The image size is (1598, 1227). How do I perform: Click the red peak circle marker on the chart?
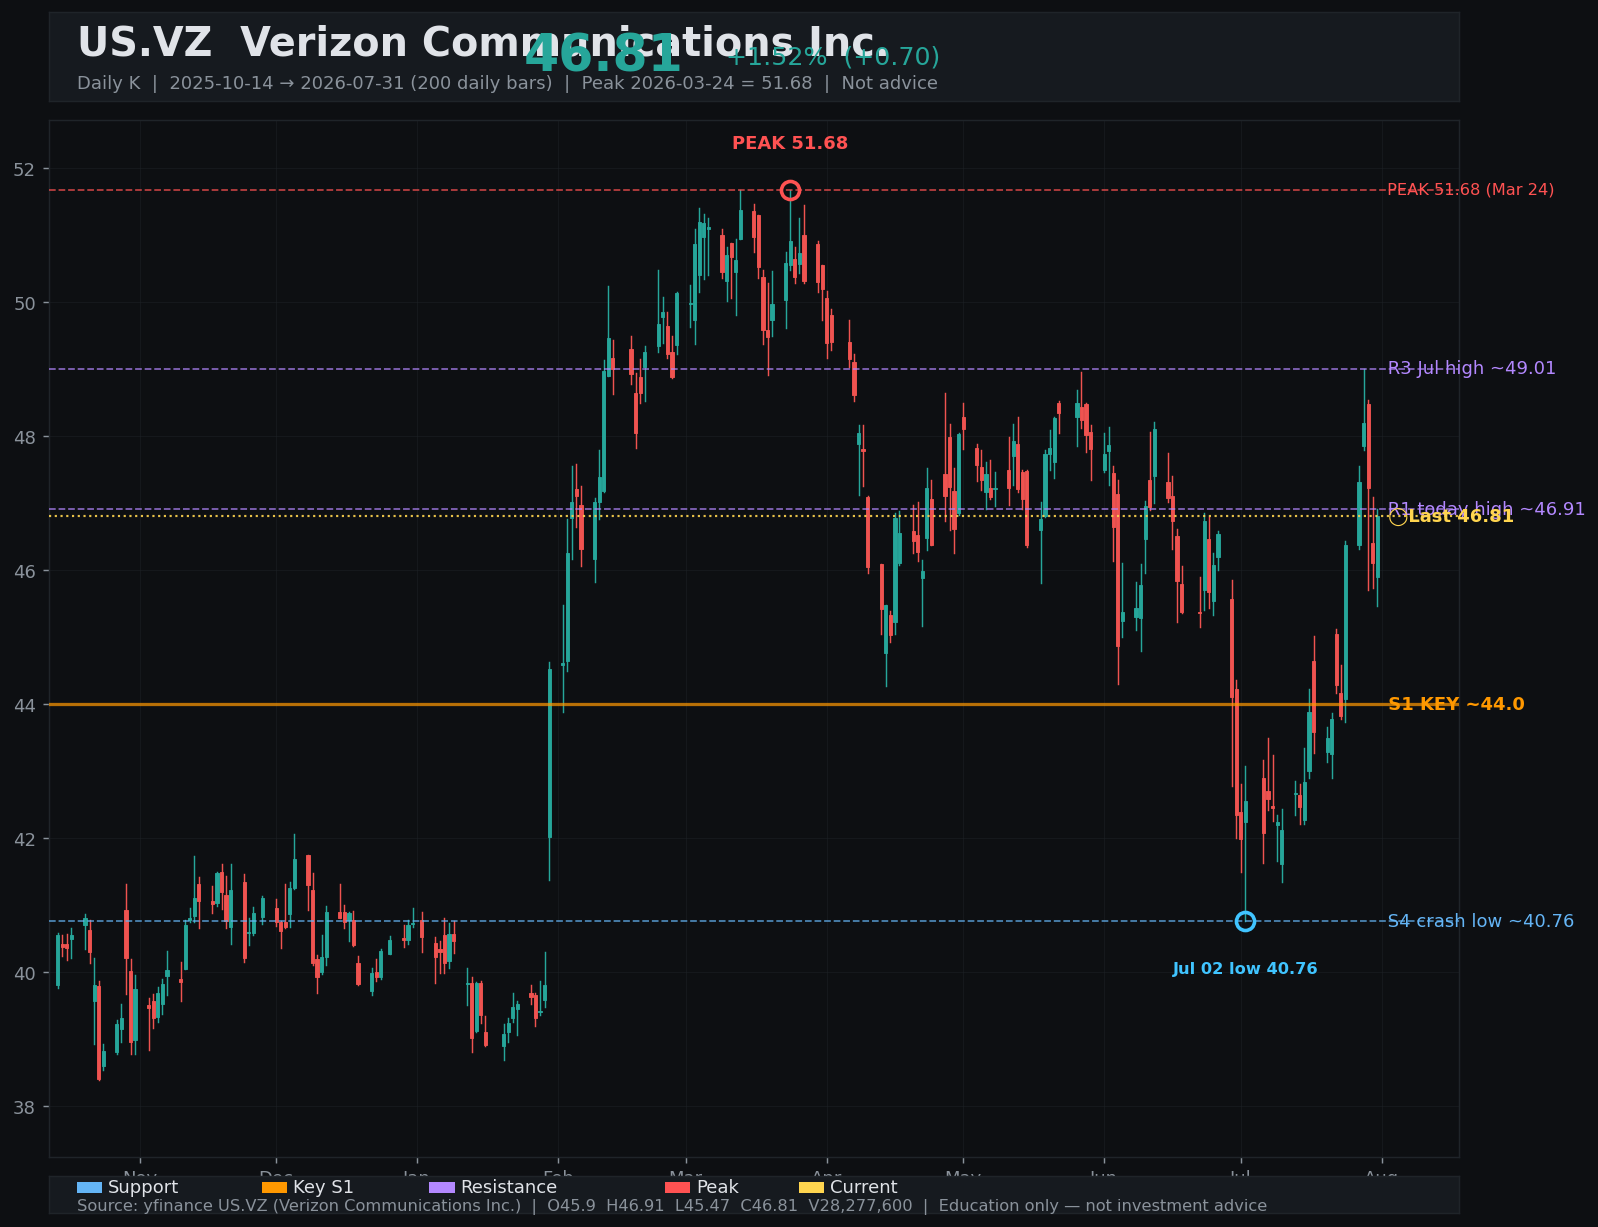790,190
